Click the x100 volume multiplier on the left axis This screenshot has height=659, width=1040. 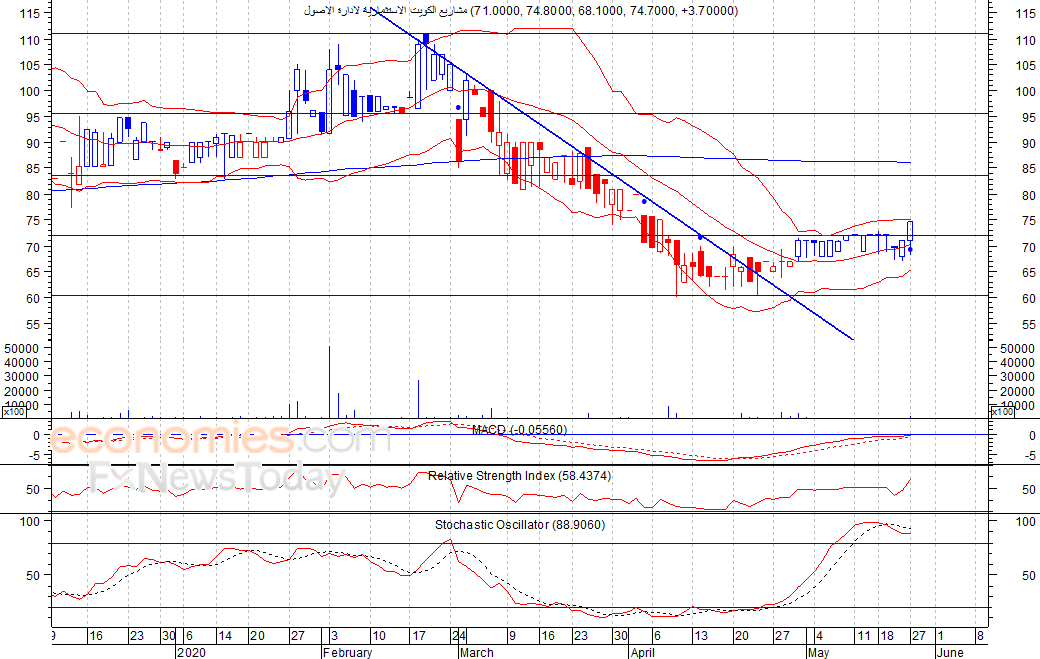14,412
